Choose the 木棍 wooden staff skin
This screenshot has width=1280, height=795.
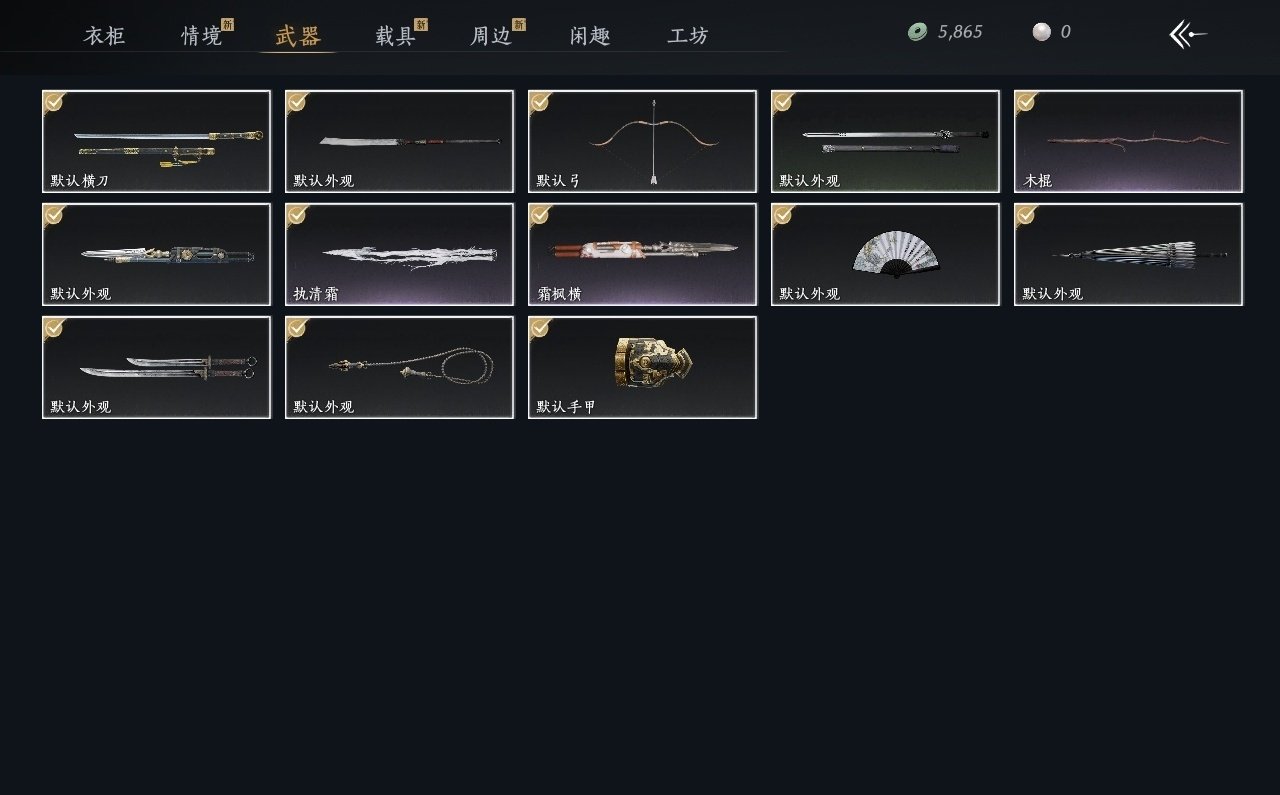[1128, 141]
